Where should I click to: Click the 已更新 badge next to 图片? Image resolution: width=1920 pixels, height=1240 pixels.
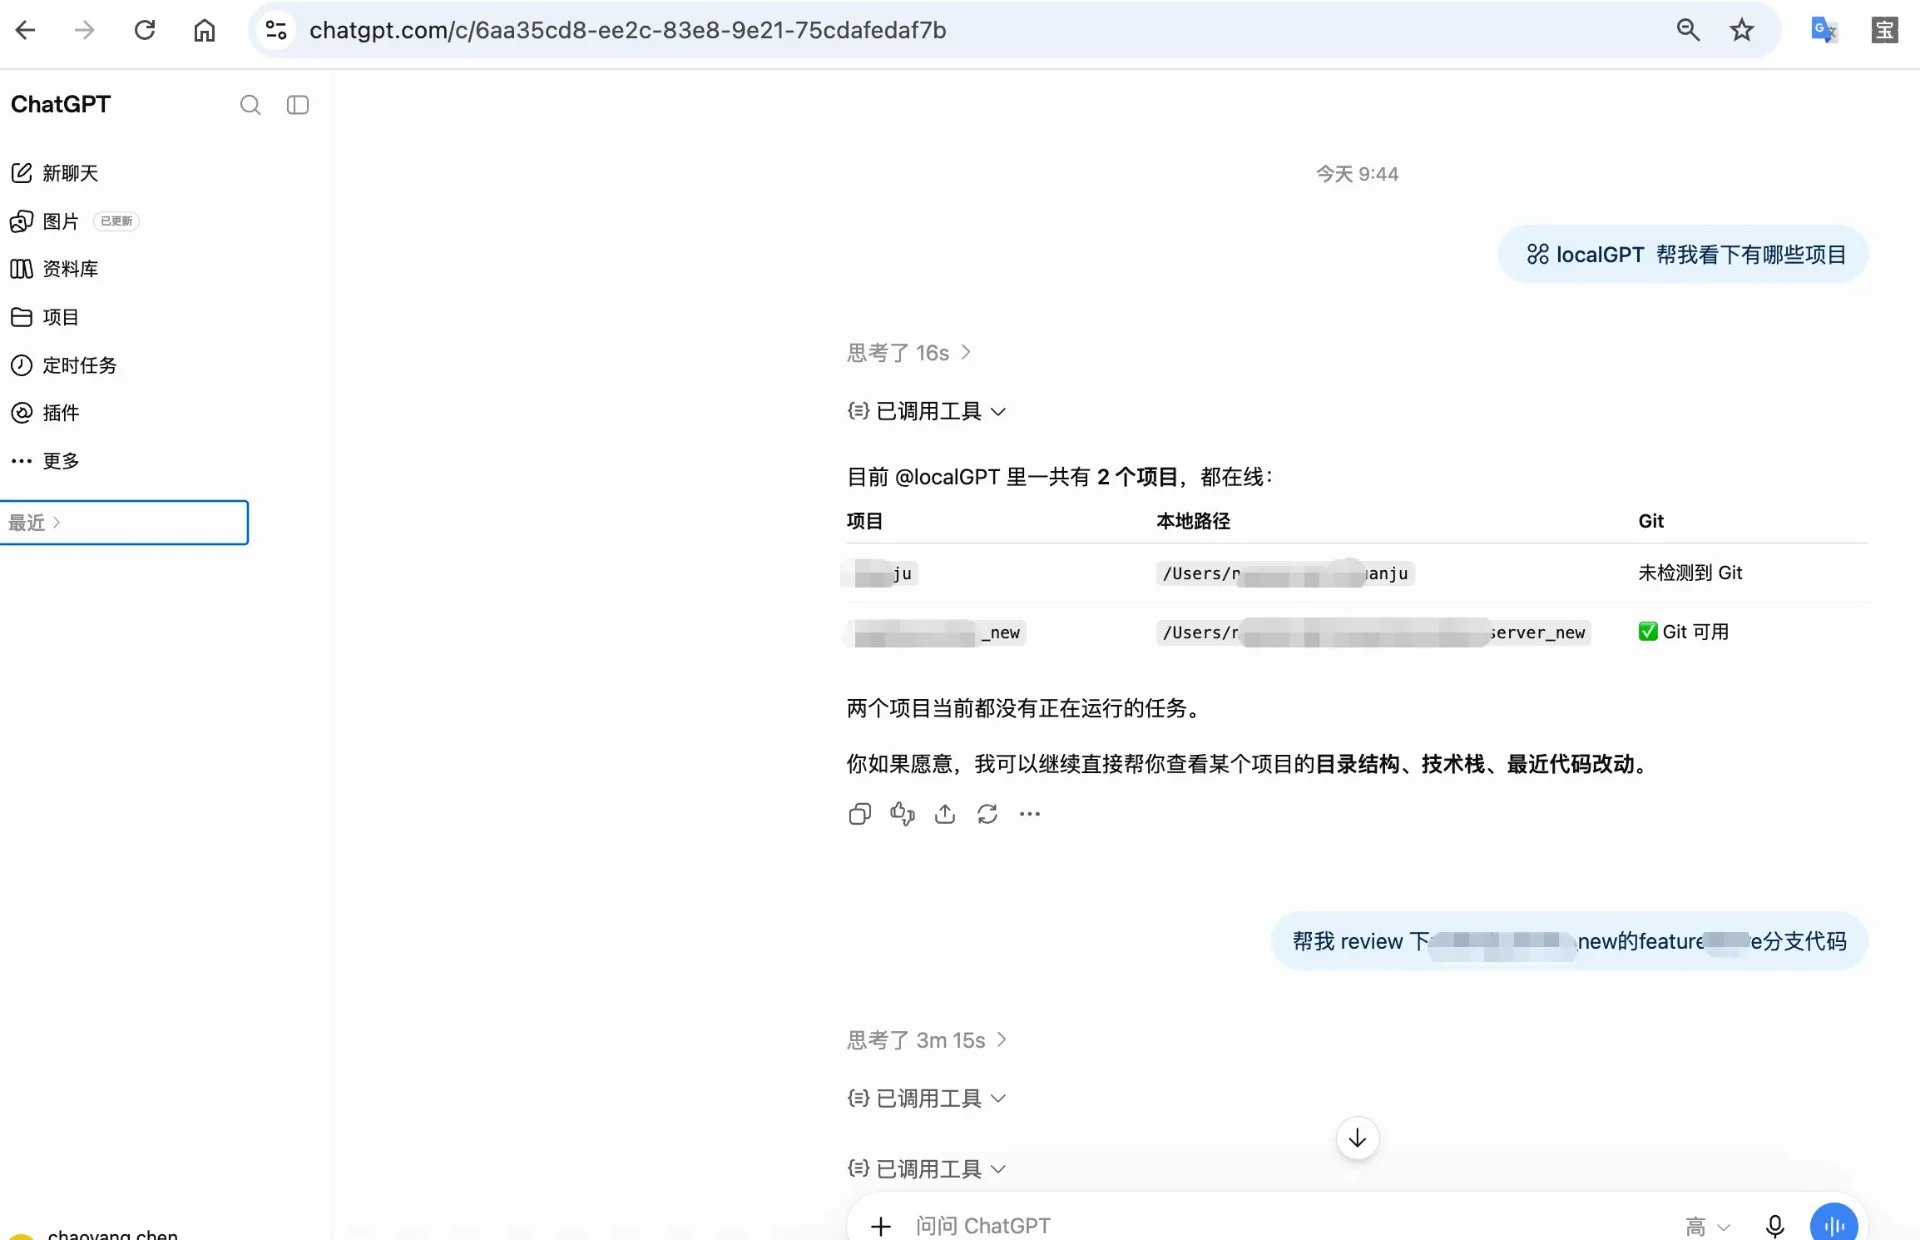coord(116,221)
